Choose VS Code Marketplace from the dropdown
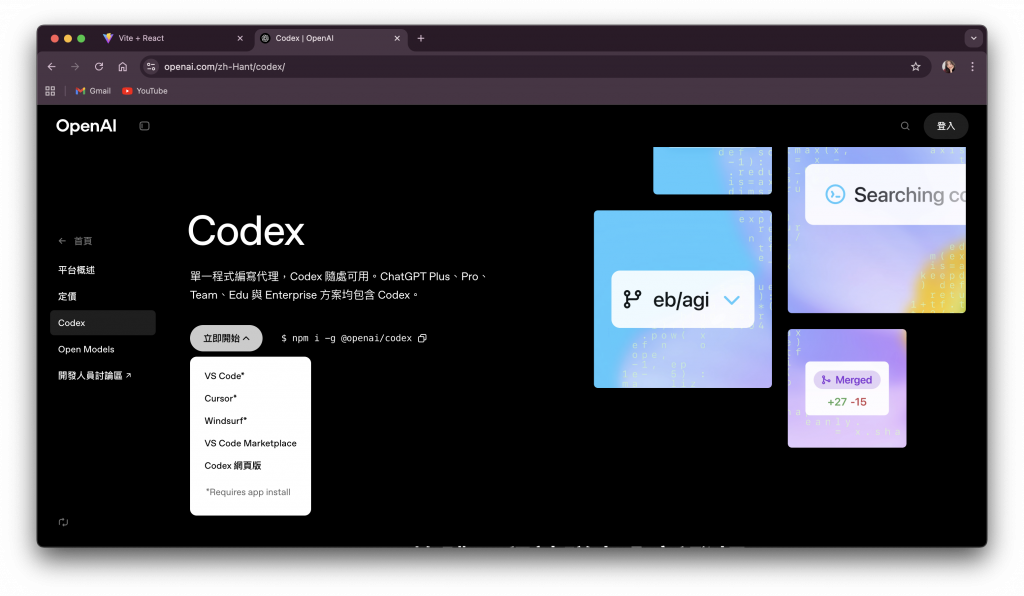The height and width of the screenshot is (596, 1024). (x=250, y=443)
